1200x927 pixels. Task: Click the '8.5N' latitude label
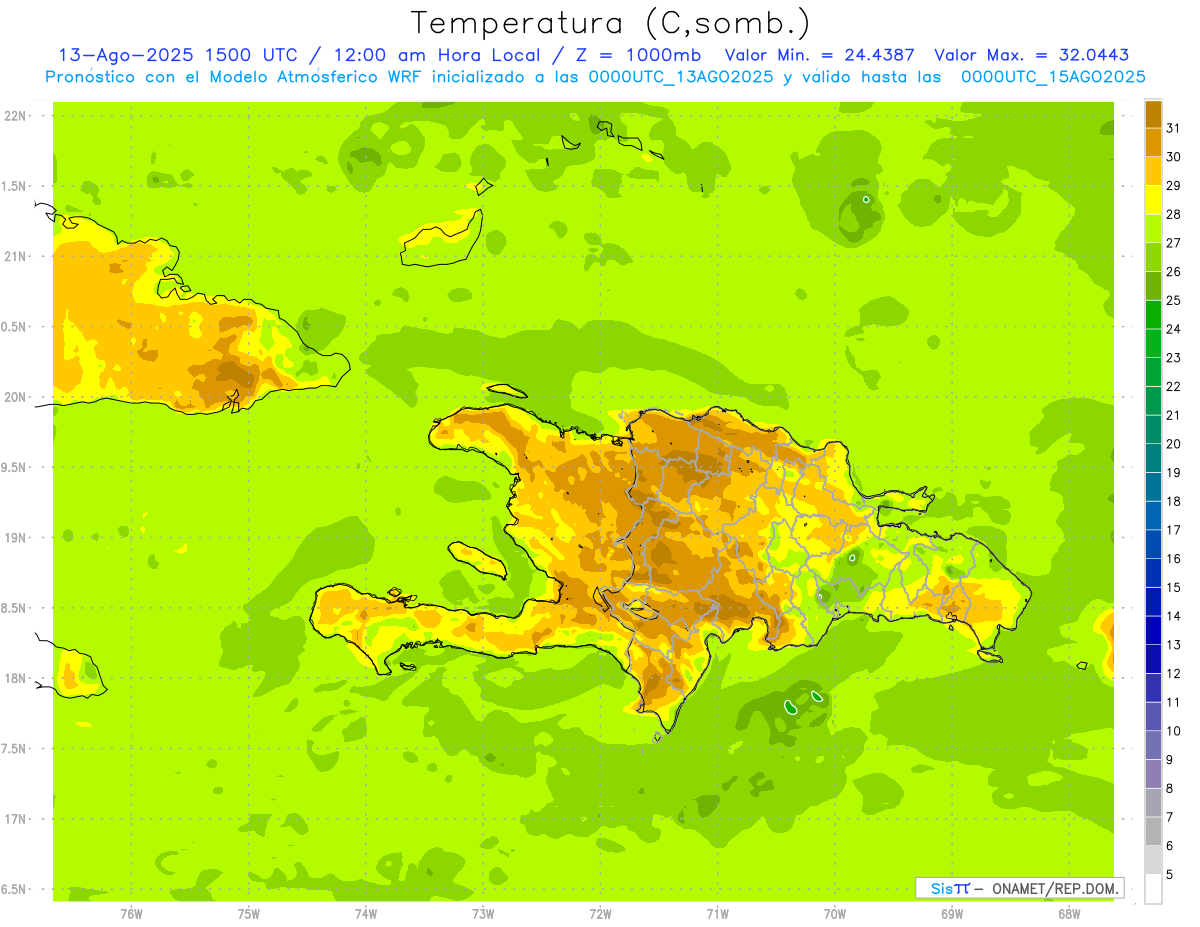point(14,608)
